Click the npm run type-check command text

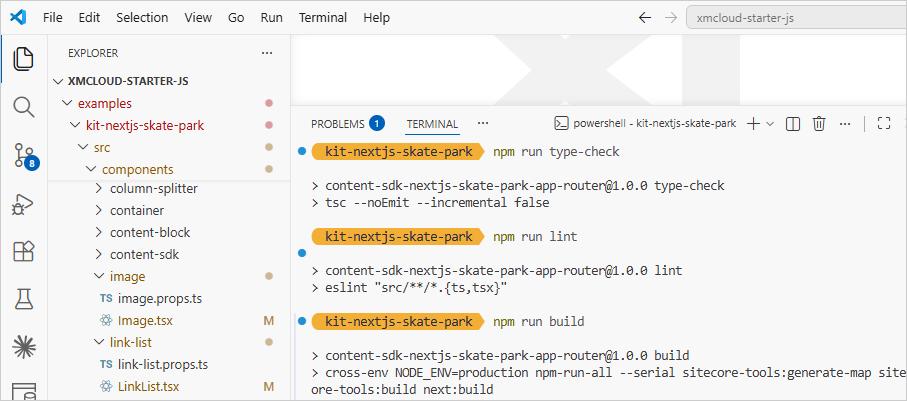[556, 152]
